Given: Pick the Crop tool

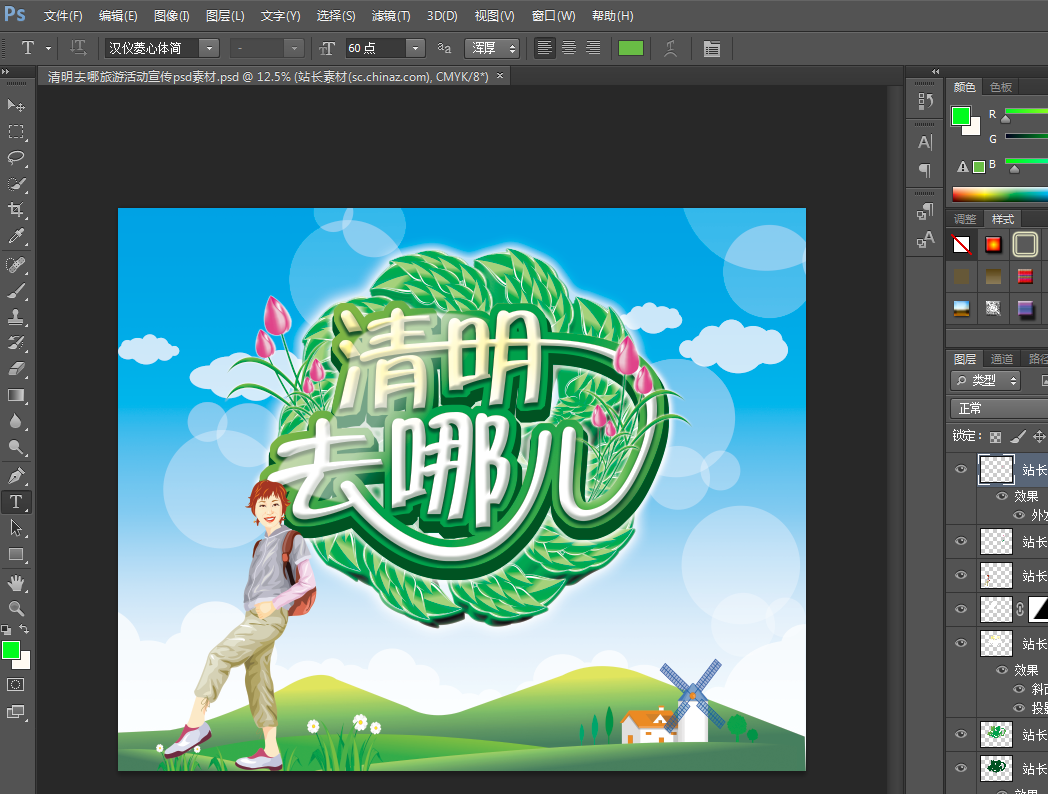Looking at the screenshot, I should coord(16,210).
